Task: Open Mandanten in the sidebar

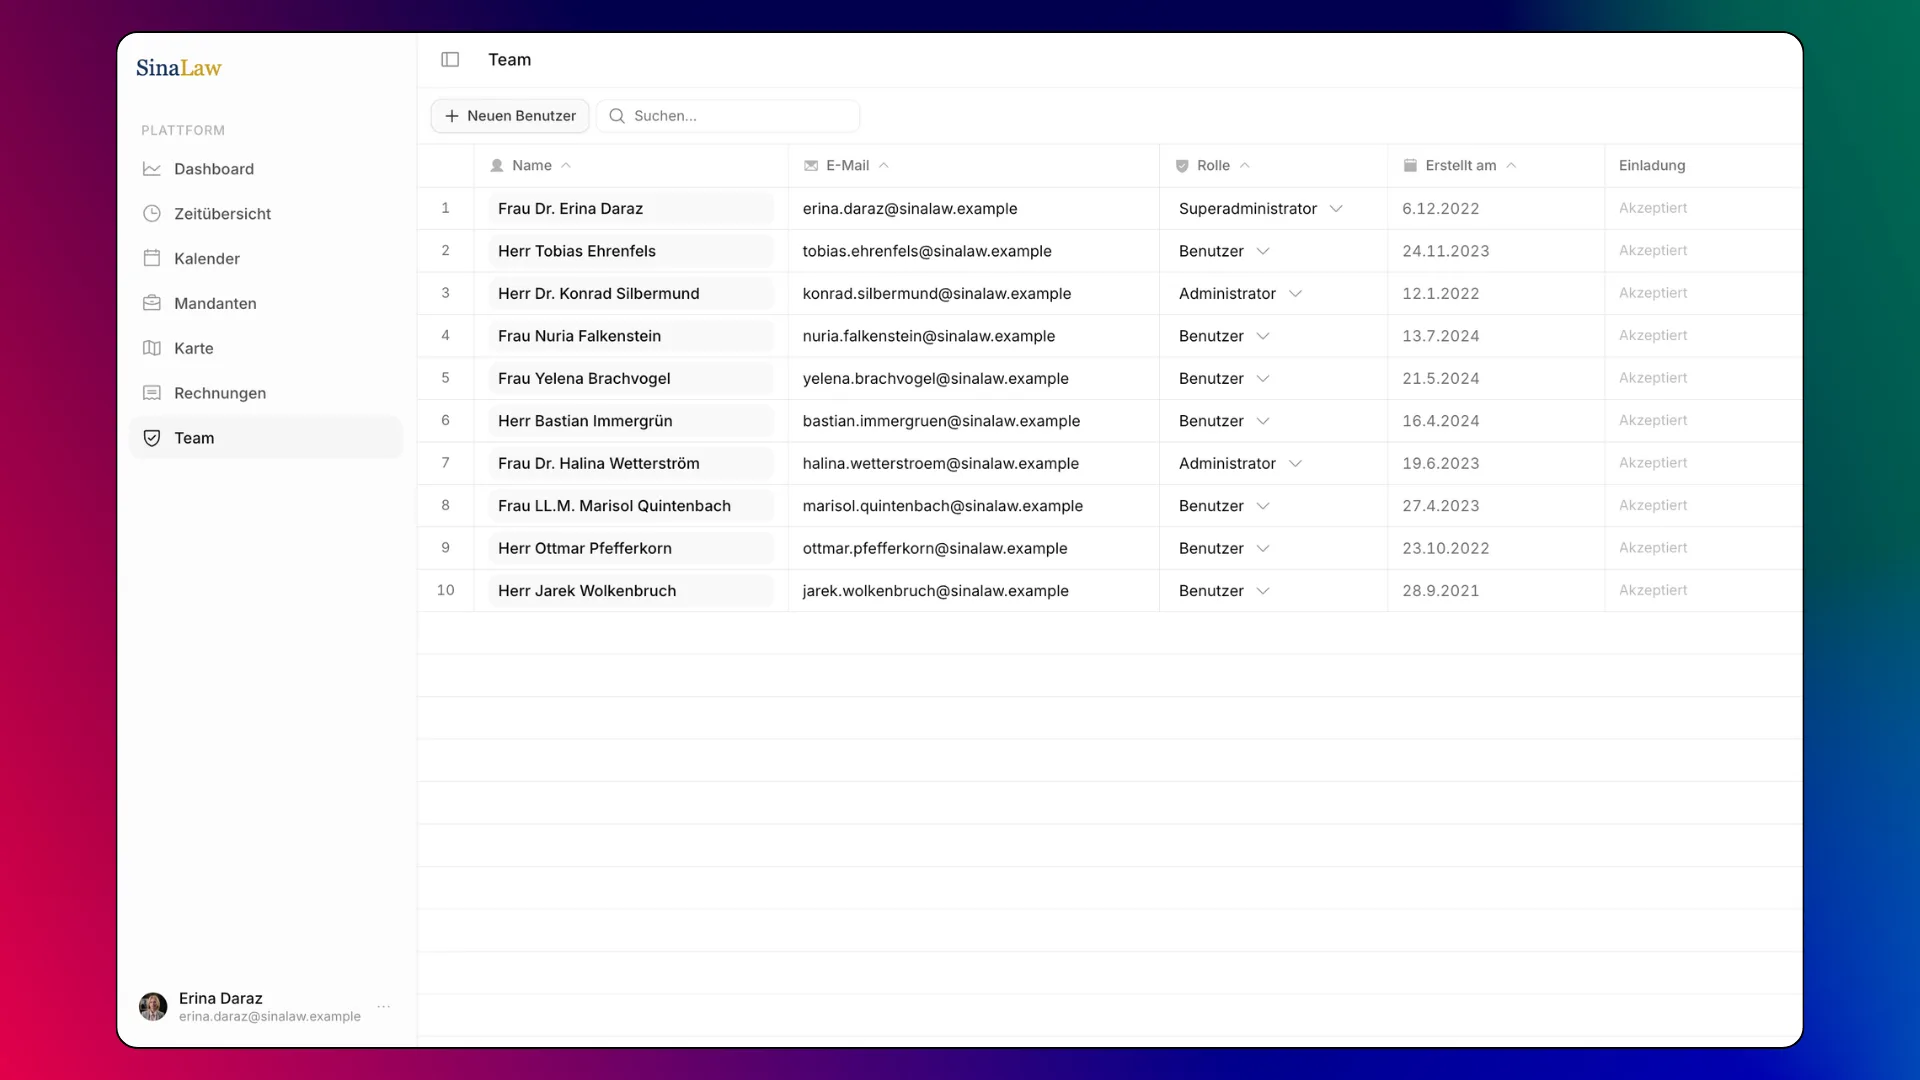Action: 266,303
